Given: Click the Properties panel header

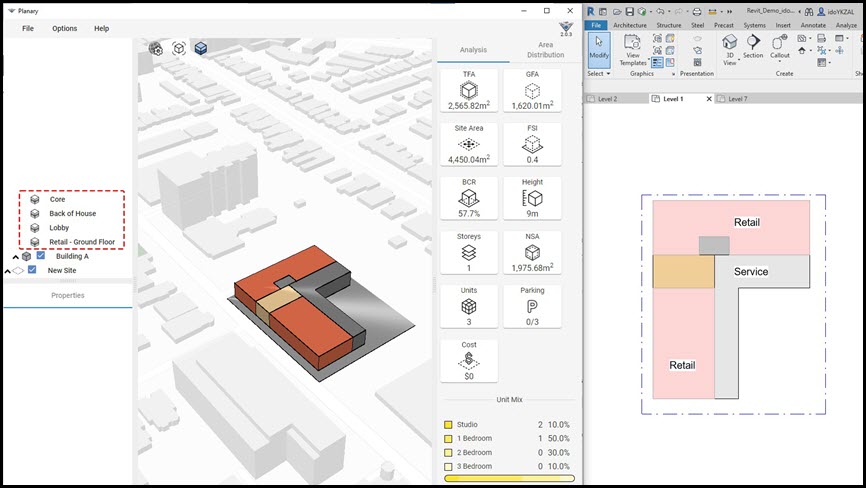Looking at the screenshot, I should tap(68, 295).
